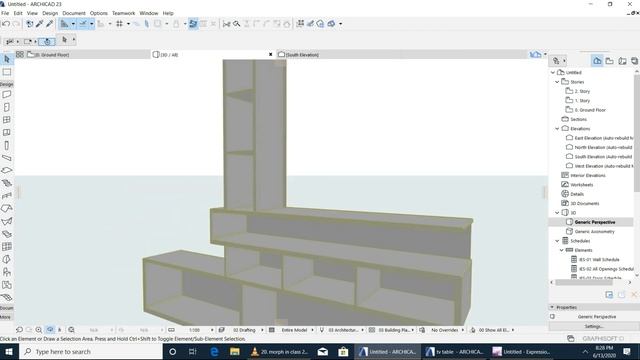The width and height of the screenshot is (640, 360).
Task: Switch to the 0. Ground Floor tab
Action: click(x=82, y=55)
